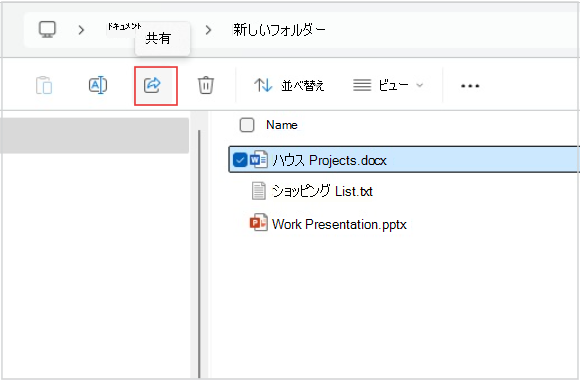This screenshot has height=380, width=580.
Task: Click ドキュメント in the address bar
Action: click(x=124, y=26)
